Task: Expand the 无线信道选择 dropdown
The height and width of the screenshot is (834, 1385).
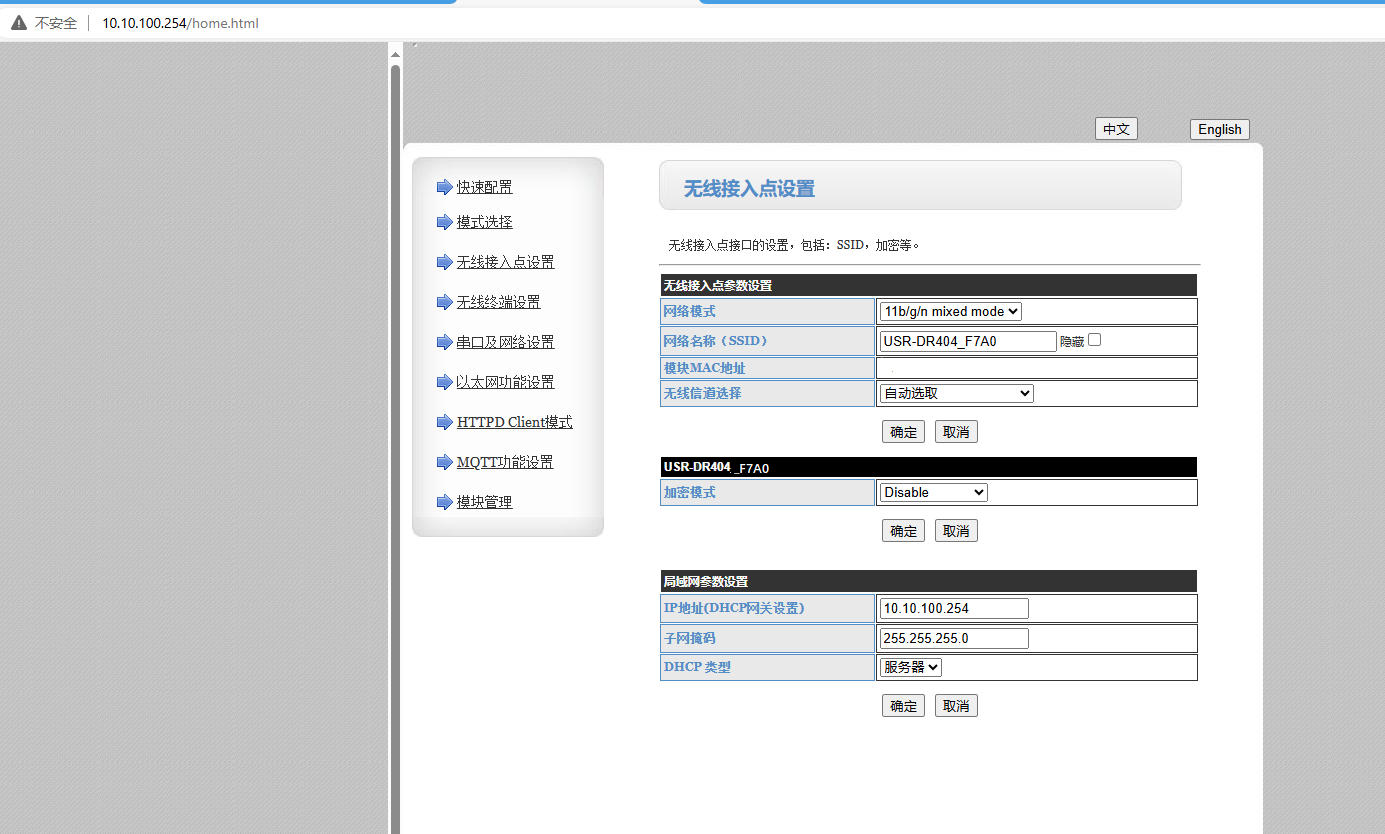Action: click(x=956, y=394)
